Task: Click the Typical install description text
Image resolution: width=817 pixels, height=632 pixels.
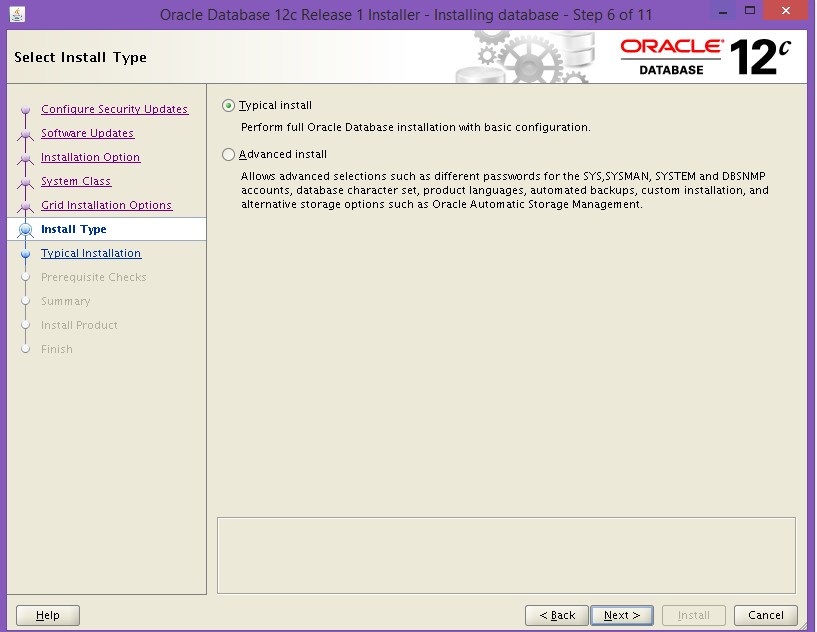Action: coord(416,128)
